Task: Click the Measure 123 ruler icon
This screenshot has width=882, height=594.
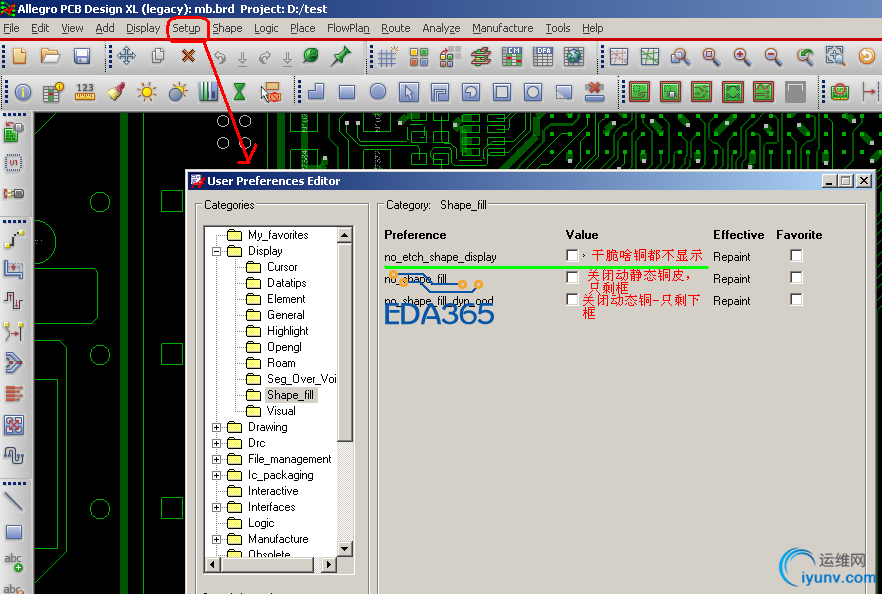Action: 85,92
